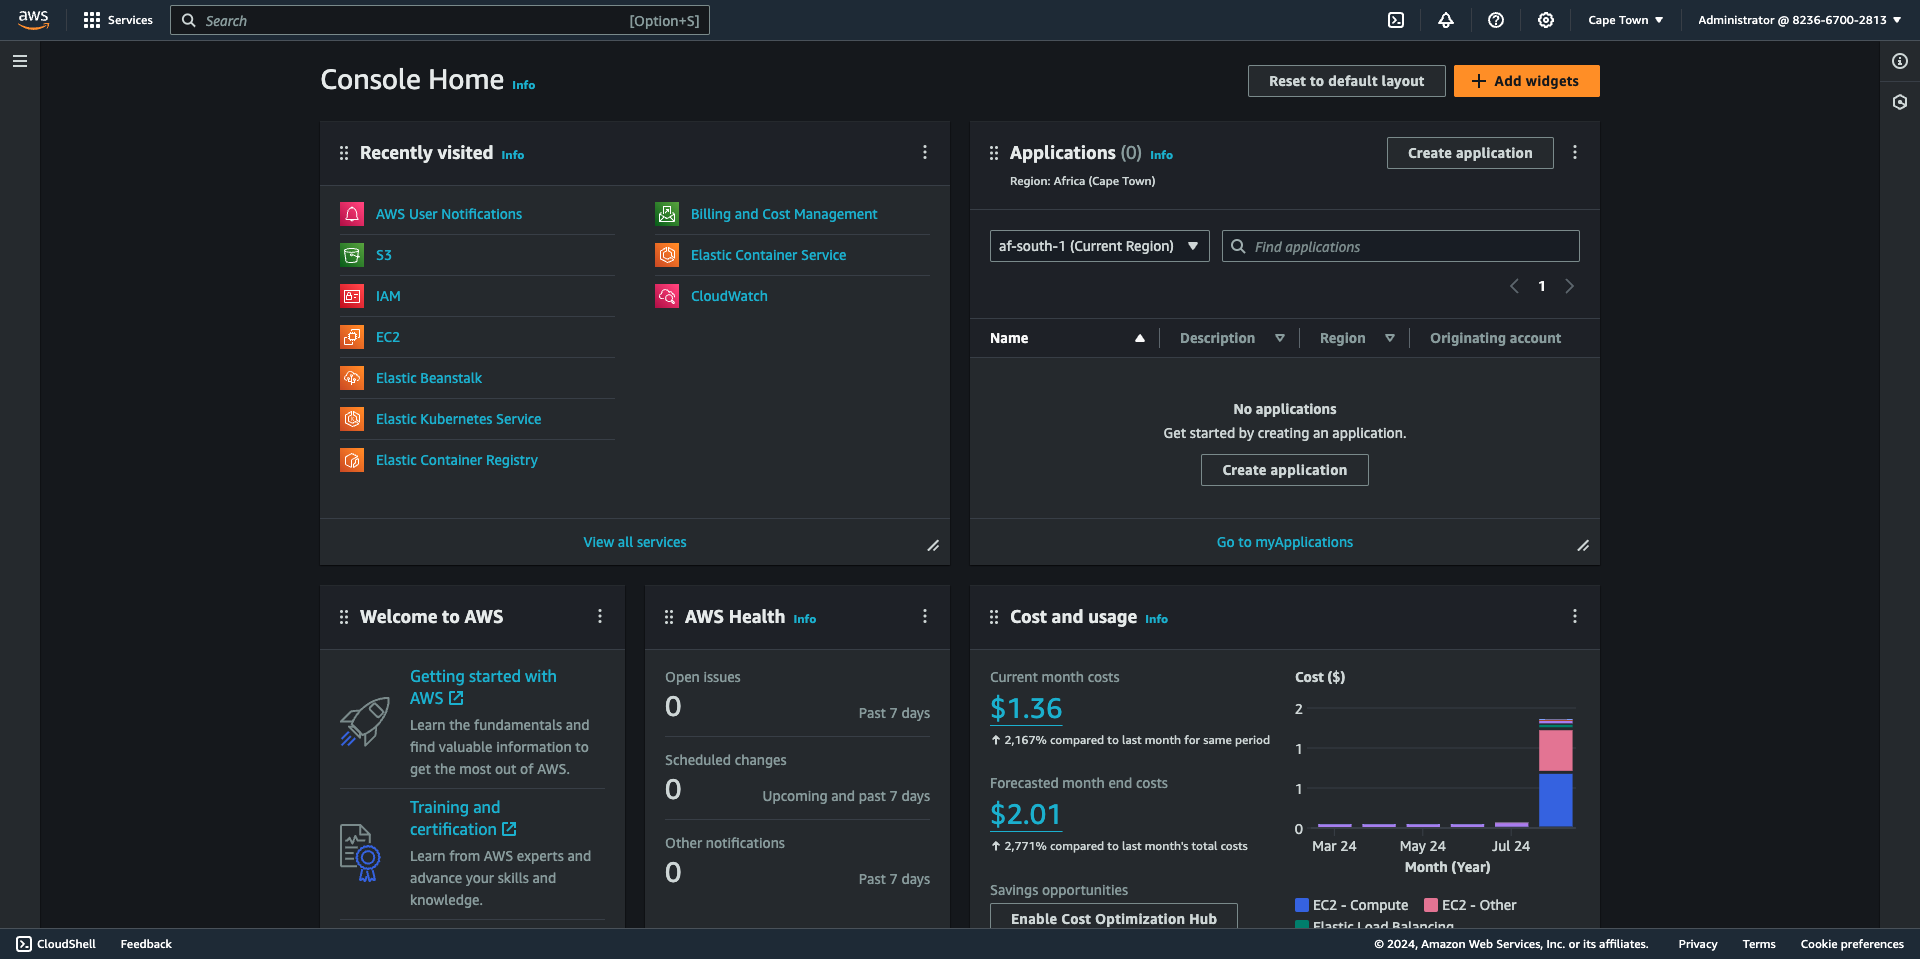Click the Elastic Beanstalk service icon
The height and width of the screenshot is (959, 1920).
[352, 378]
